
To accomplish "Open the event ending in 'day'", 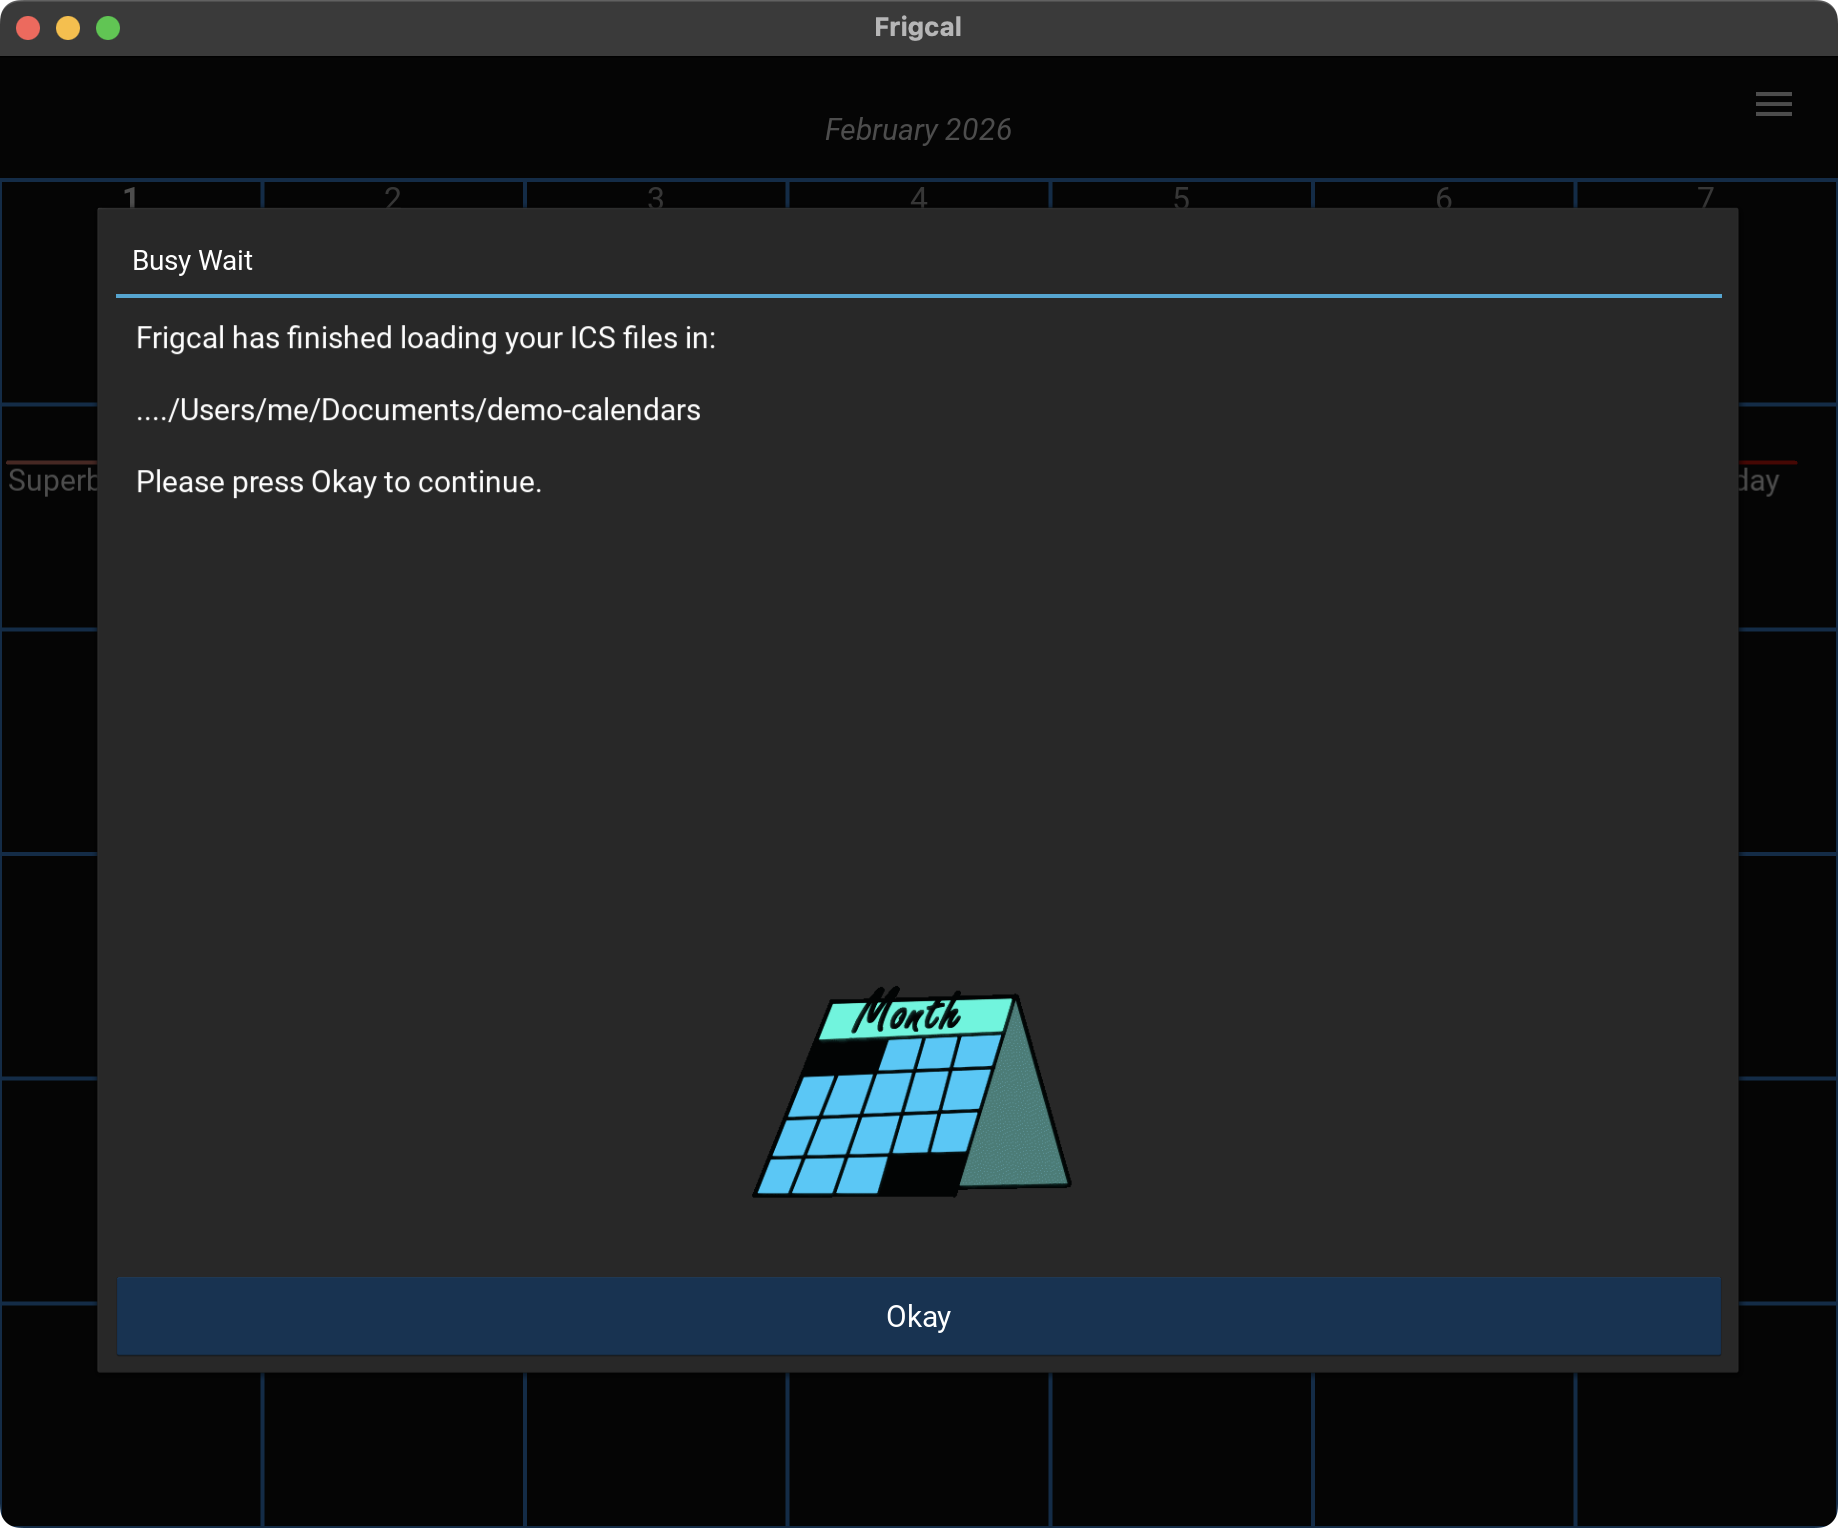I will click(x=1759, y=481).
